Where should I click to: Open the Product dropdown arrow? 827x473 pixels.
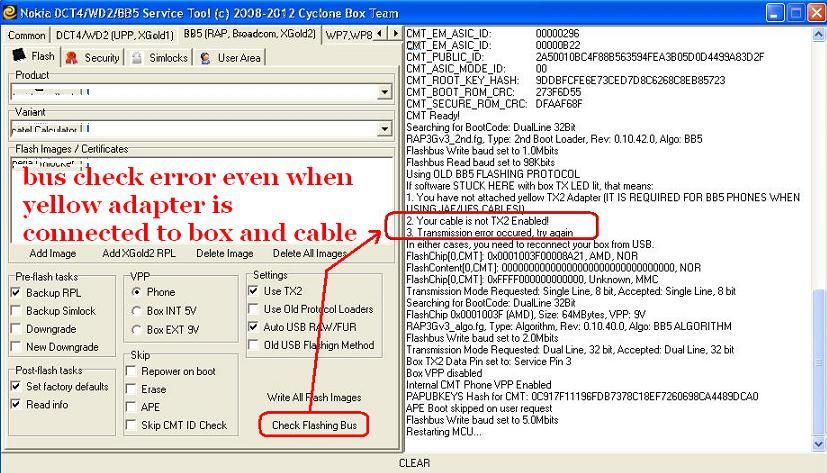pyautogui.click(x=384, y=92)
